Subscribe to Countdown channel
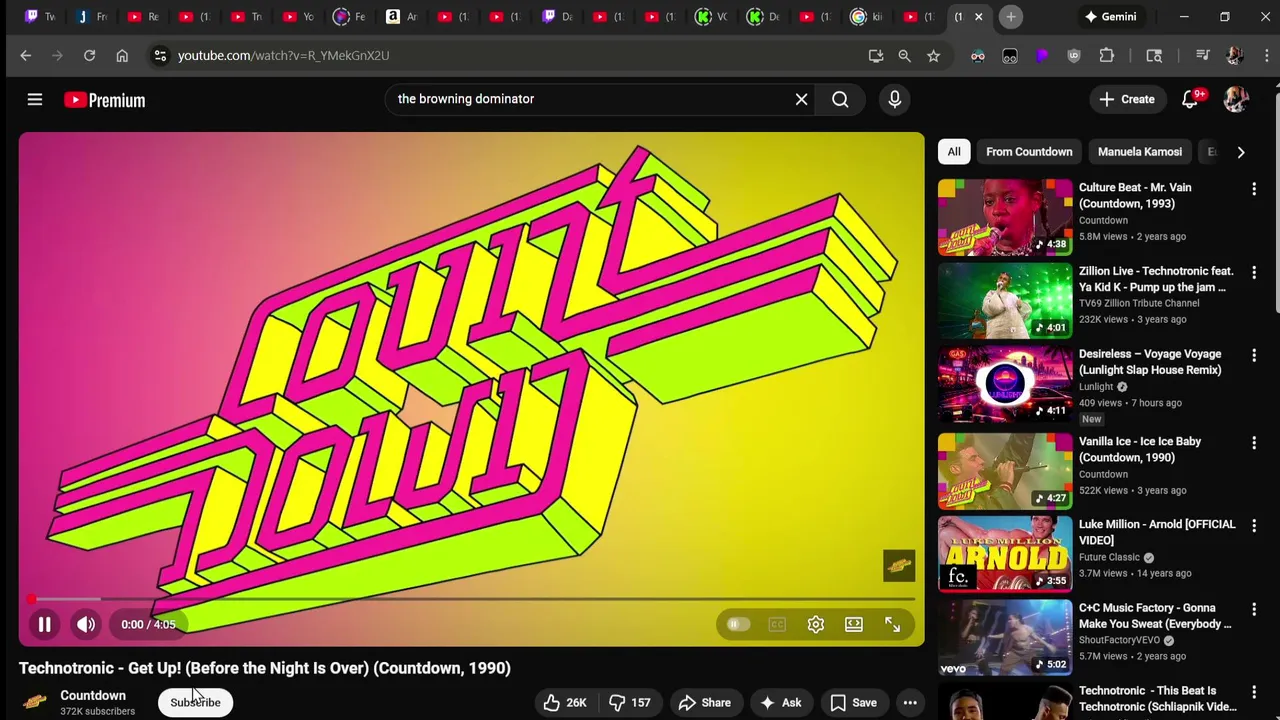Screen dimensions: 1280x720 coord(195,702)
